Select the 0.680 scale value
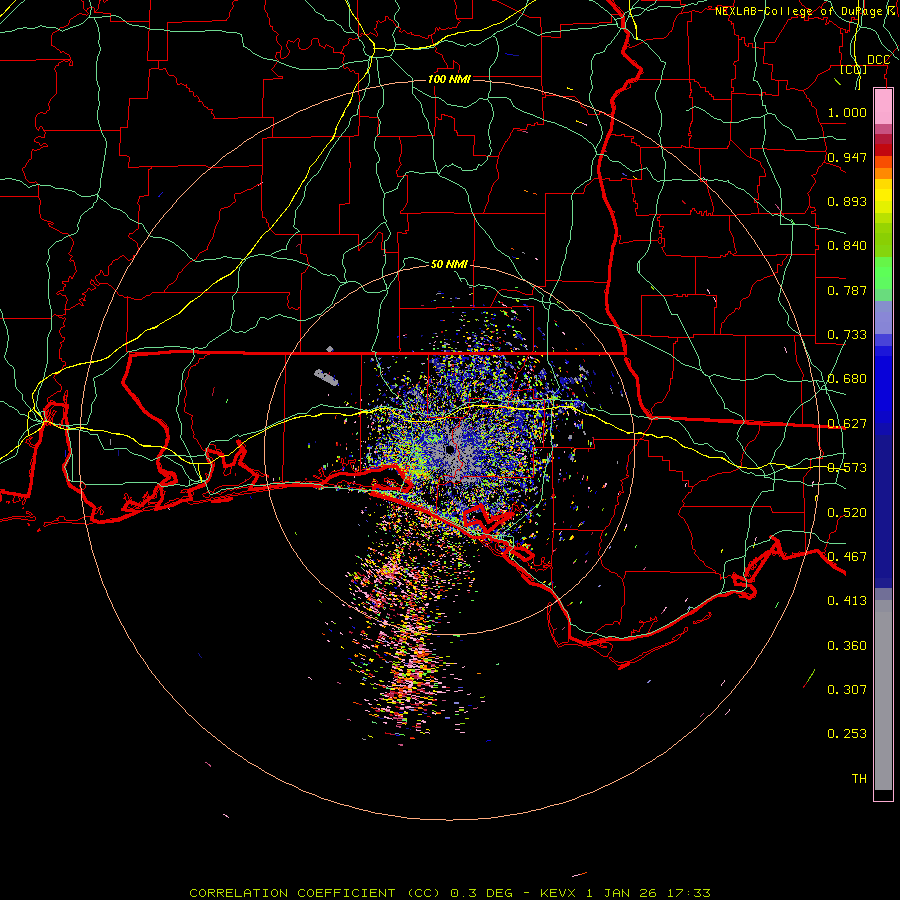 (847, 378)
